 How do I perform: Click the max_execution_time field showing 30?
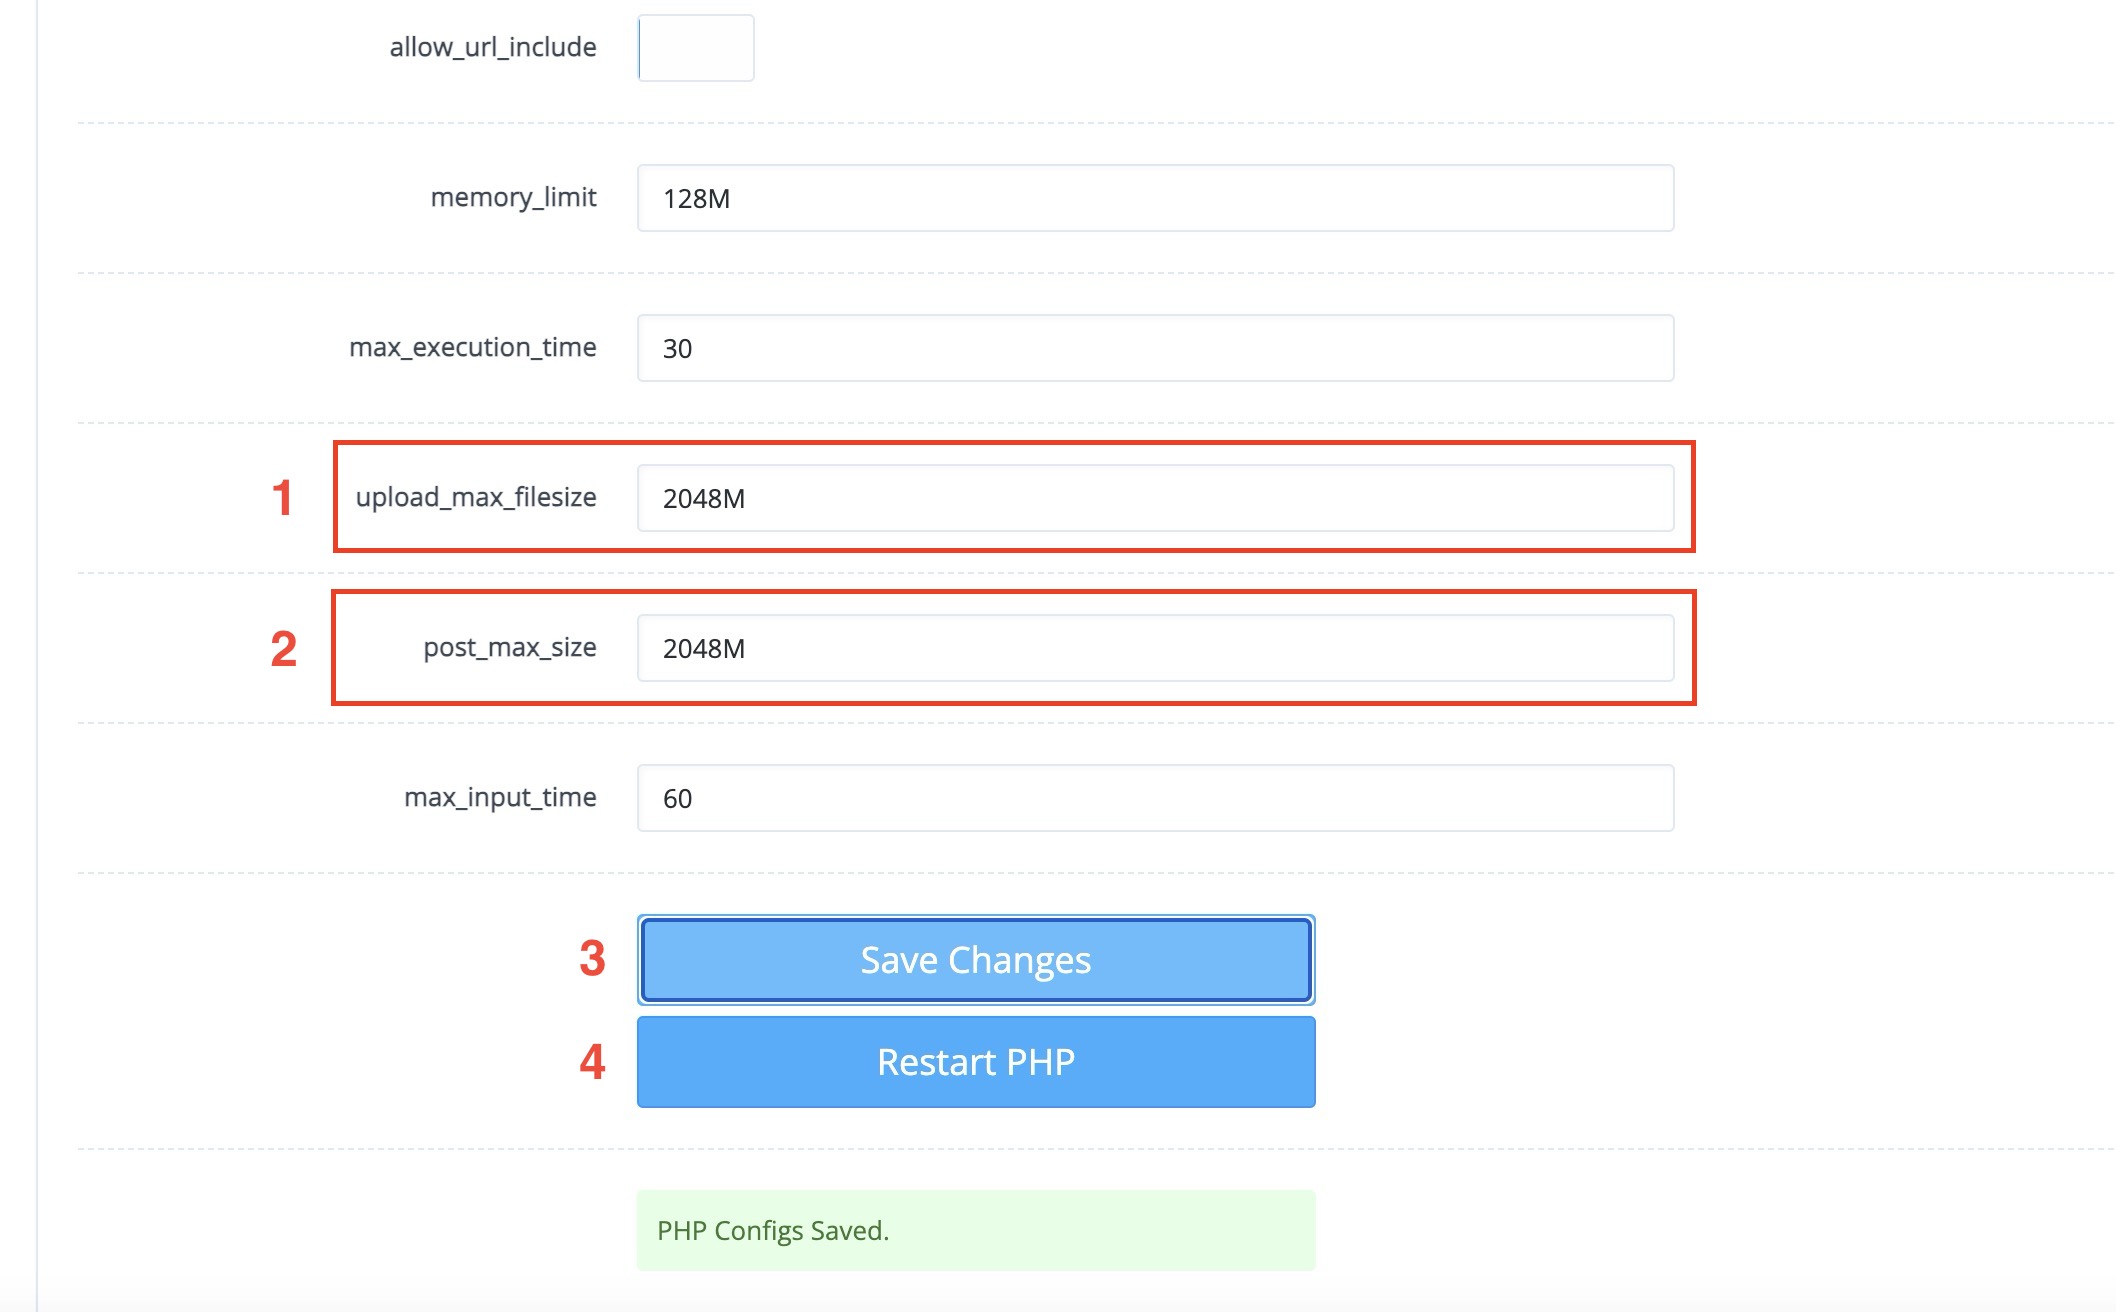pos(1155,348)
